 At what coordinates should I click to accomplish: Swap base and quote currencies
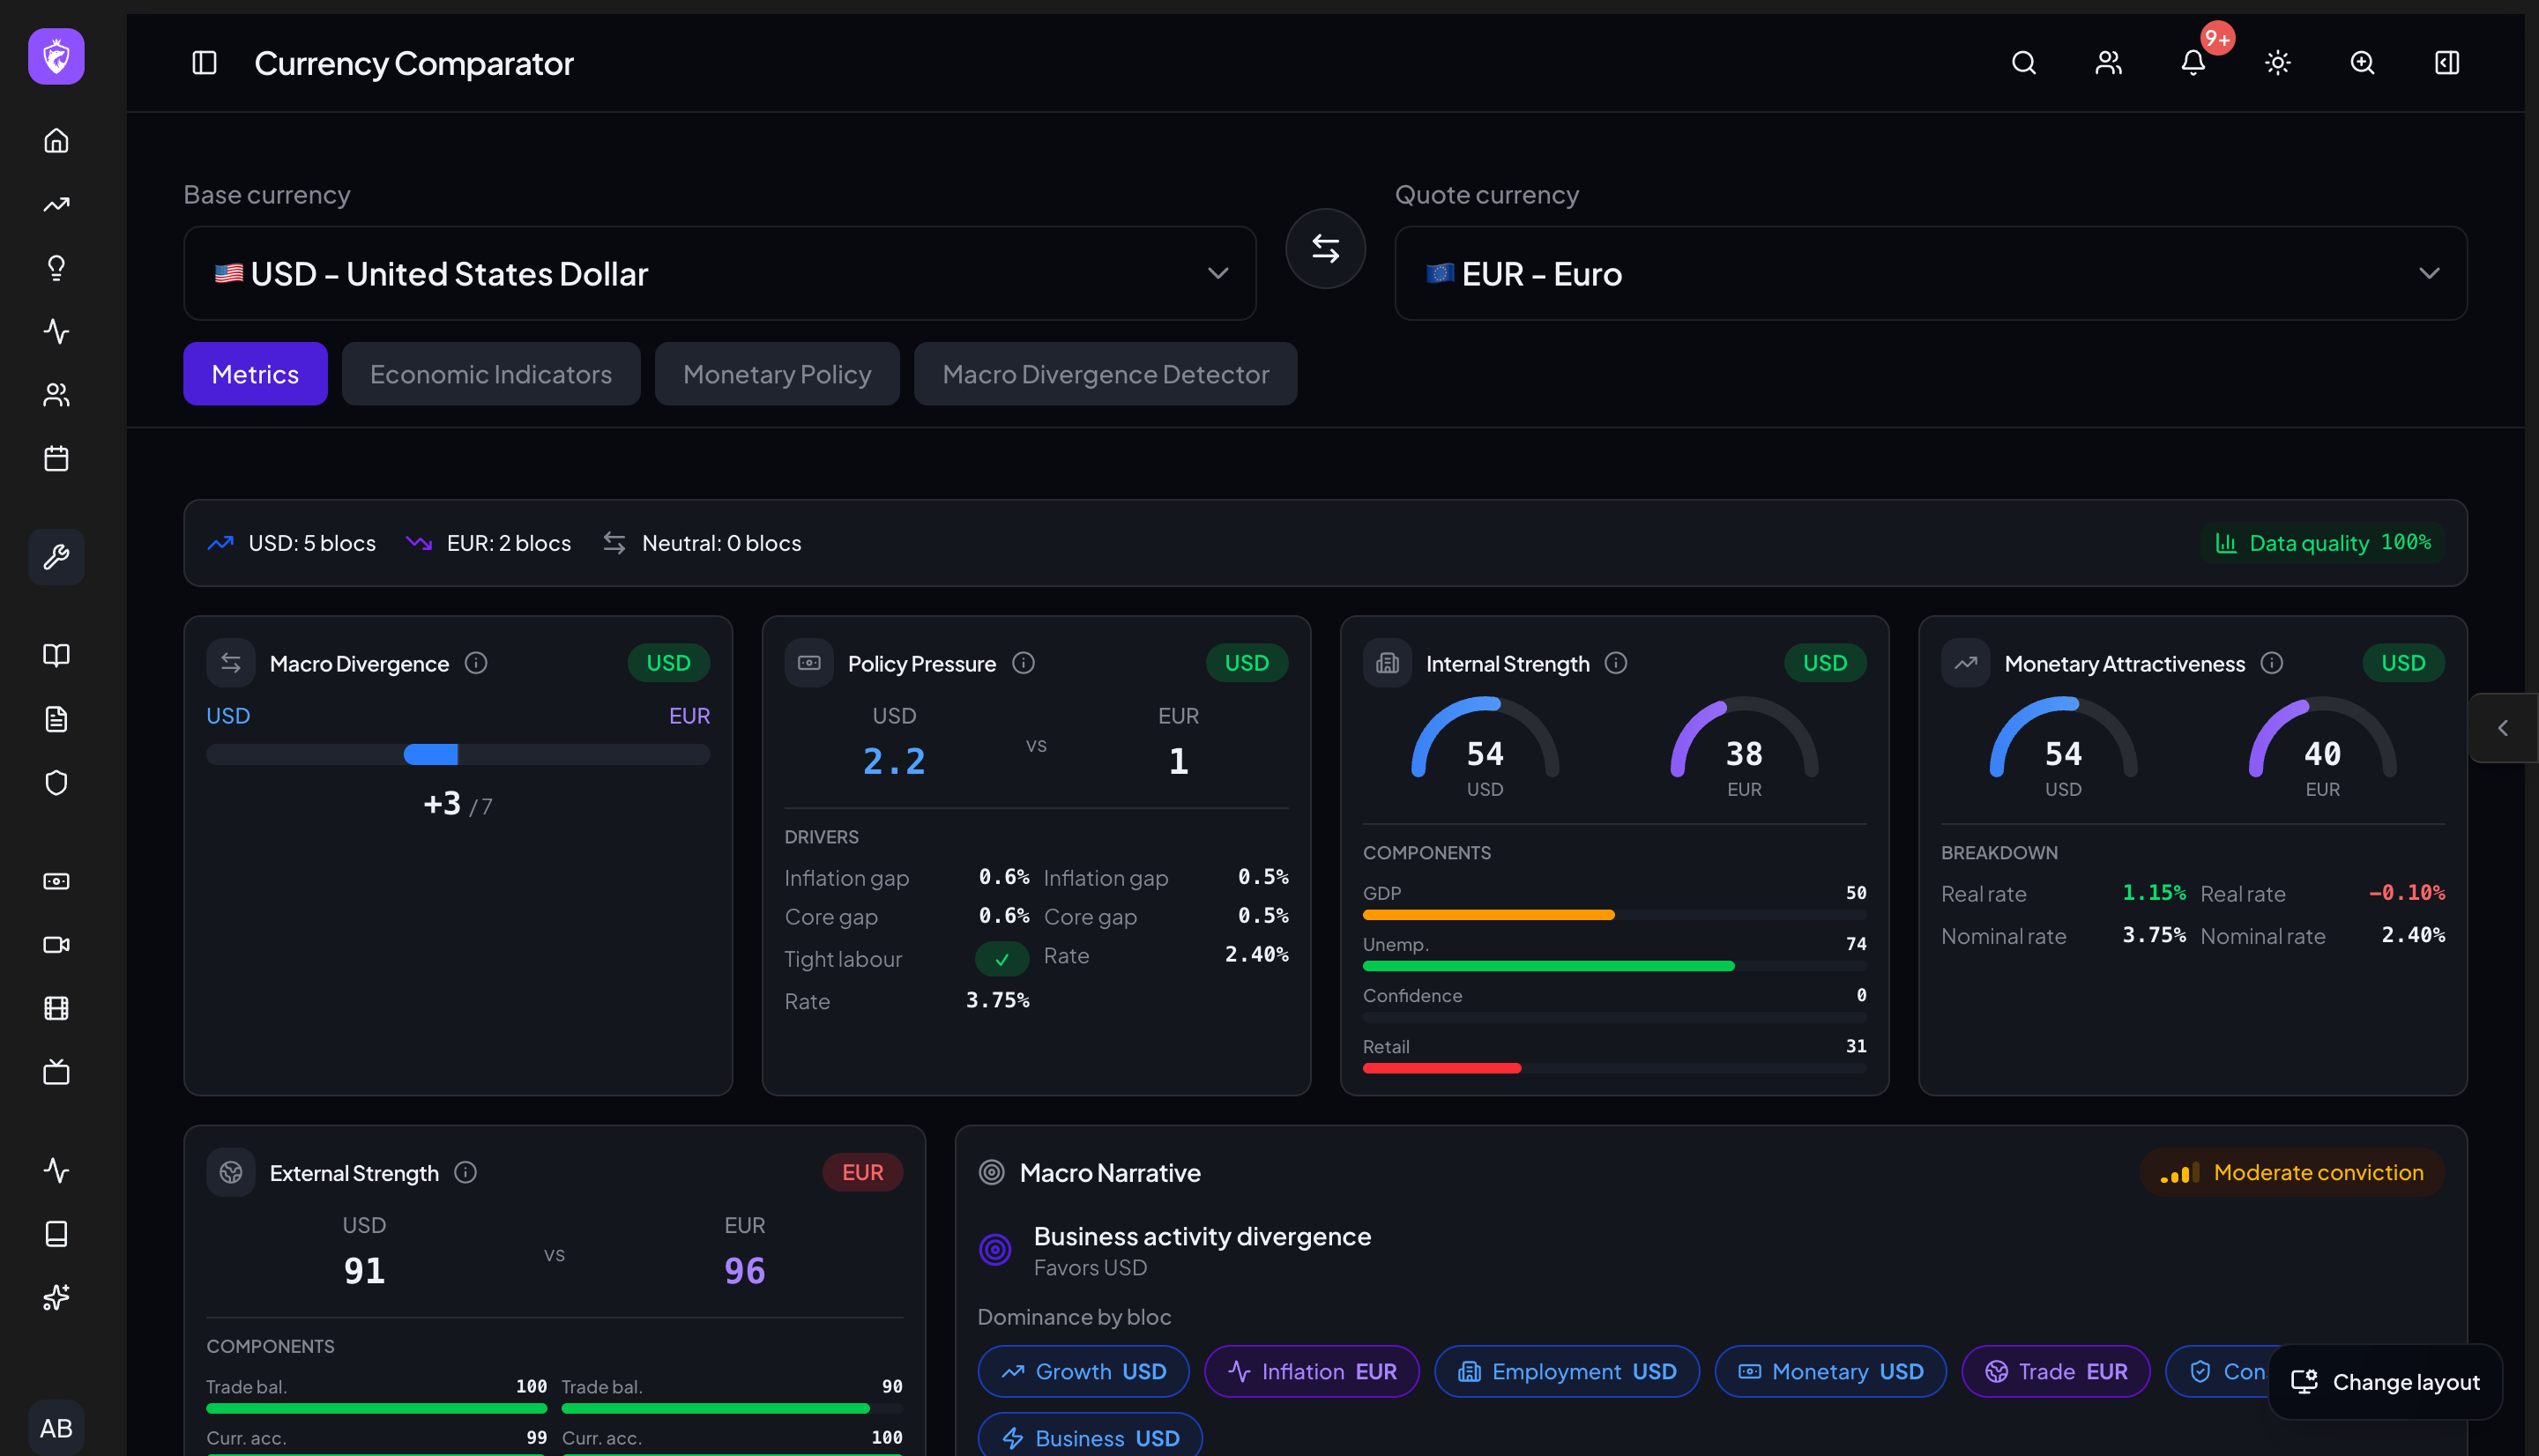tap(1325, 248)
